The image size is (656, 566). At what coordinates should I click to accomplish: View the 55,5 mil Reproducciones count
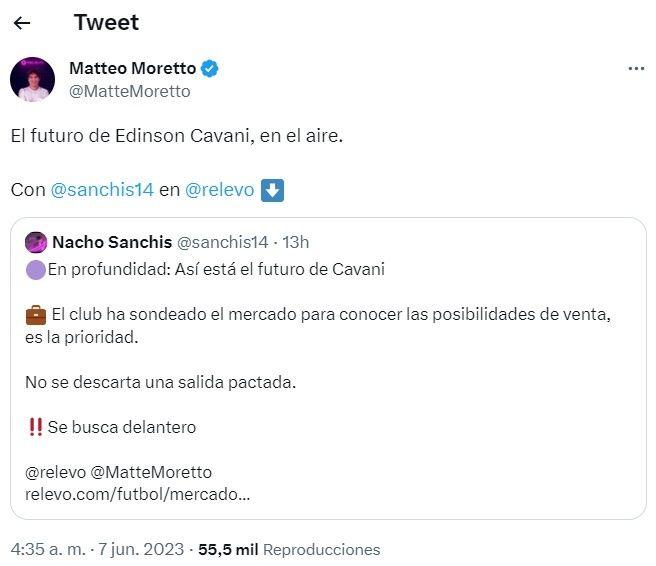click(289, 549)
